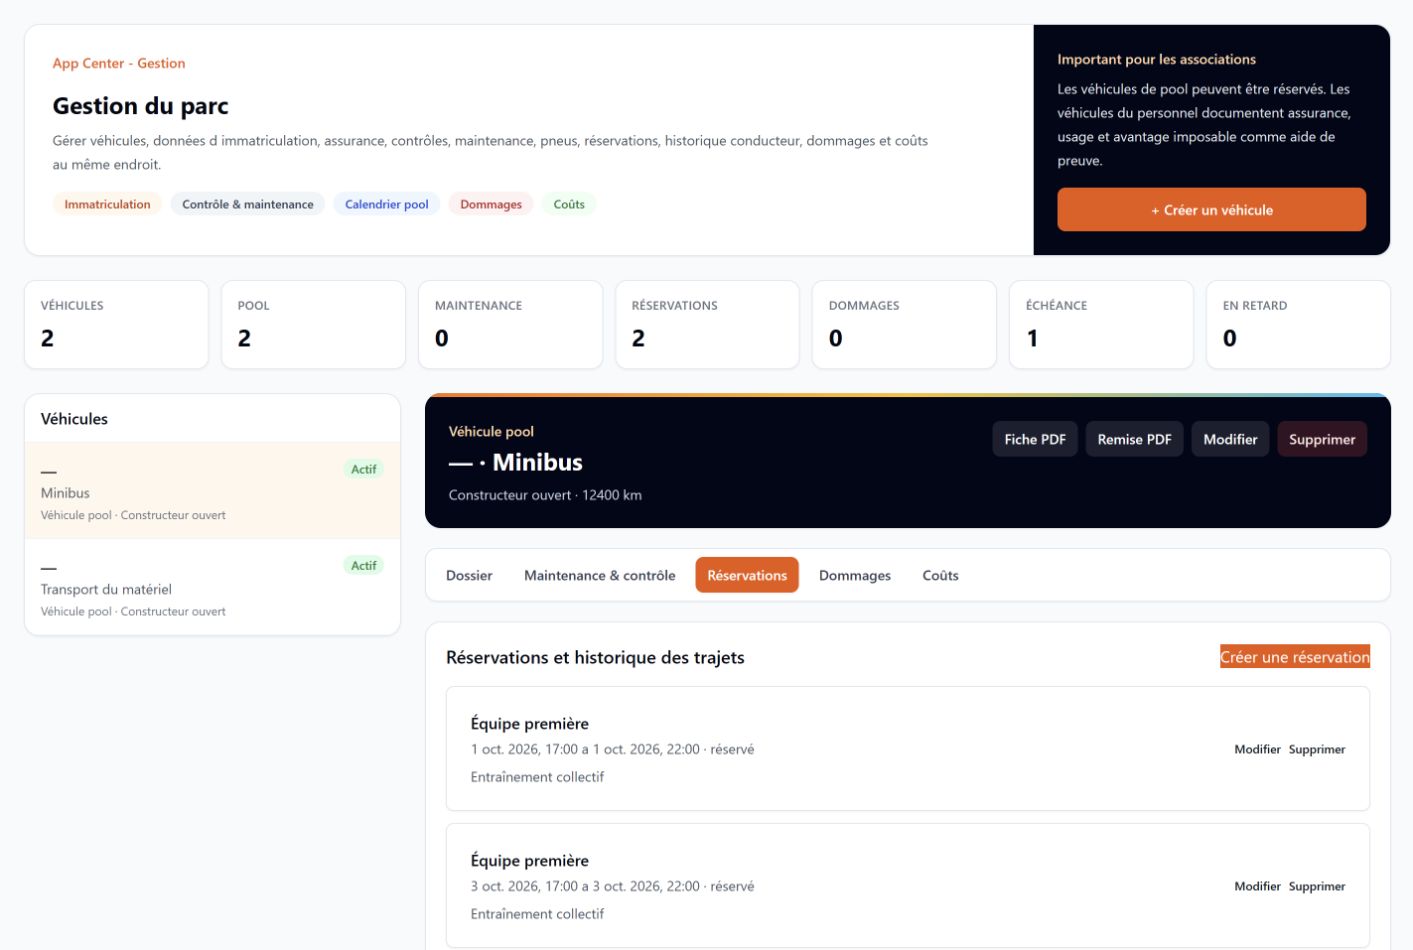This screenshot has height=950, width=1413.
Task: Click the 'Contrôle & maintenance' tag pill
Action: coord(248,204)
